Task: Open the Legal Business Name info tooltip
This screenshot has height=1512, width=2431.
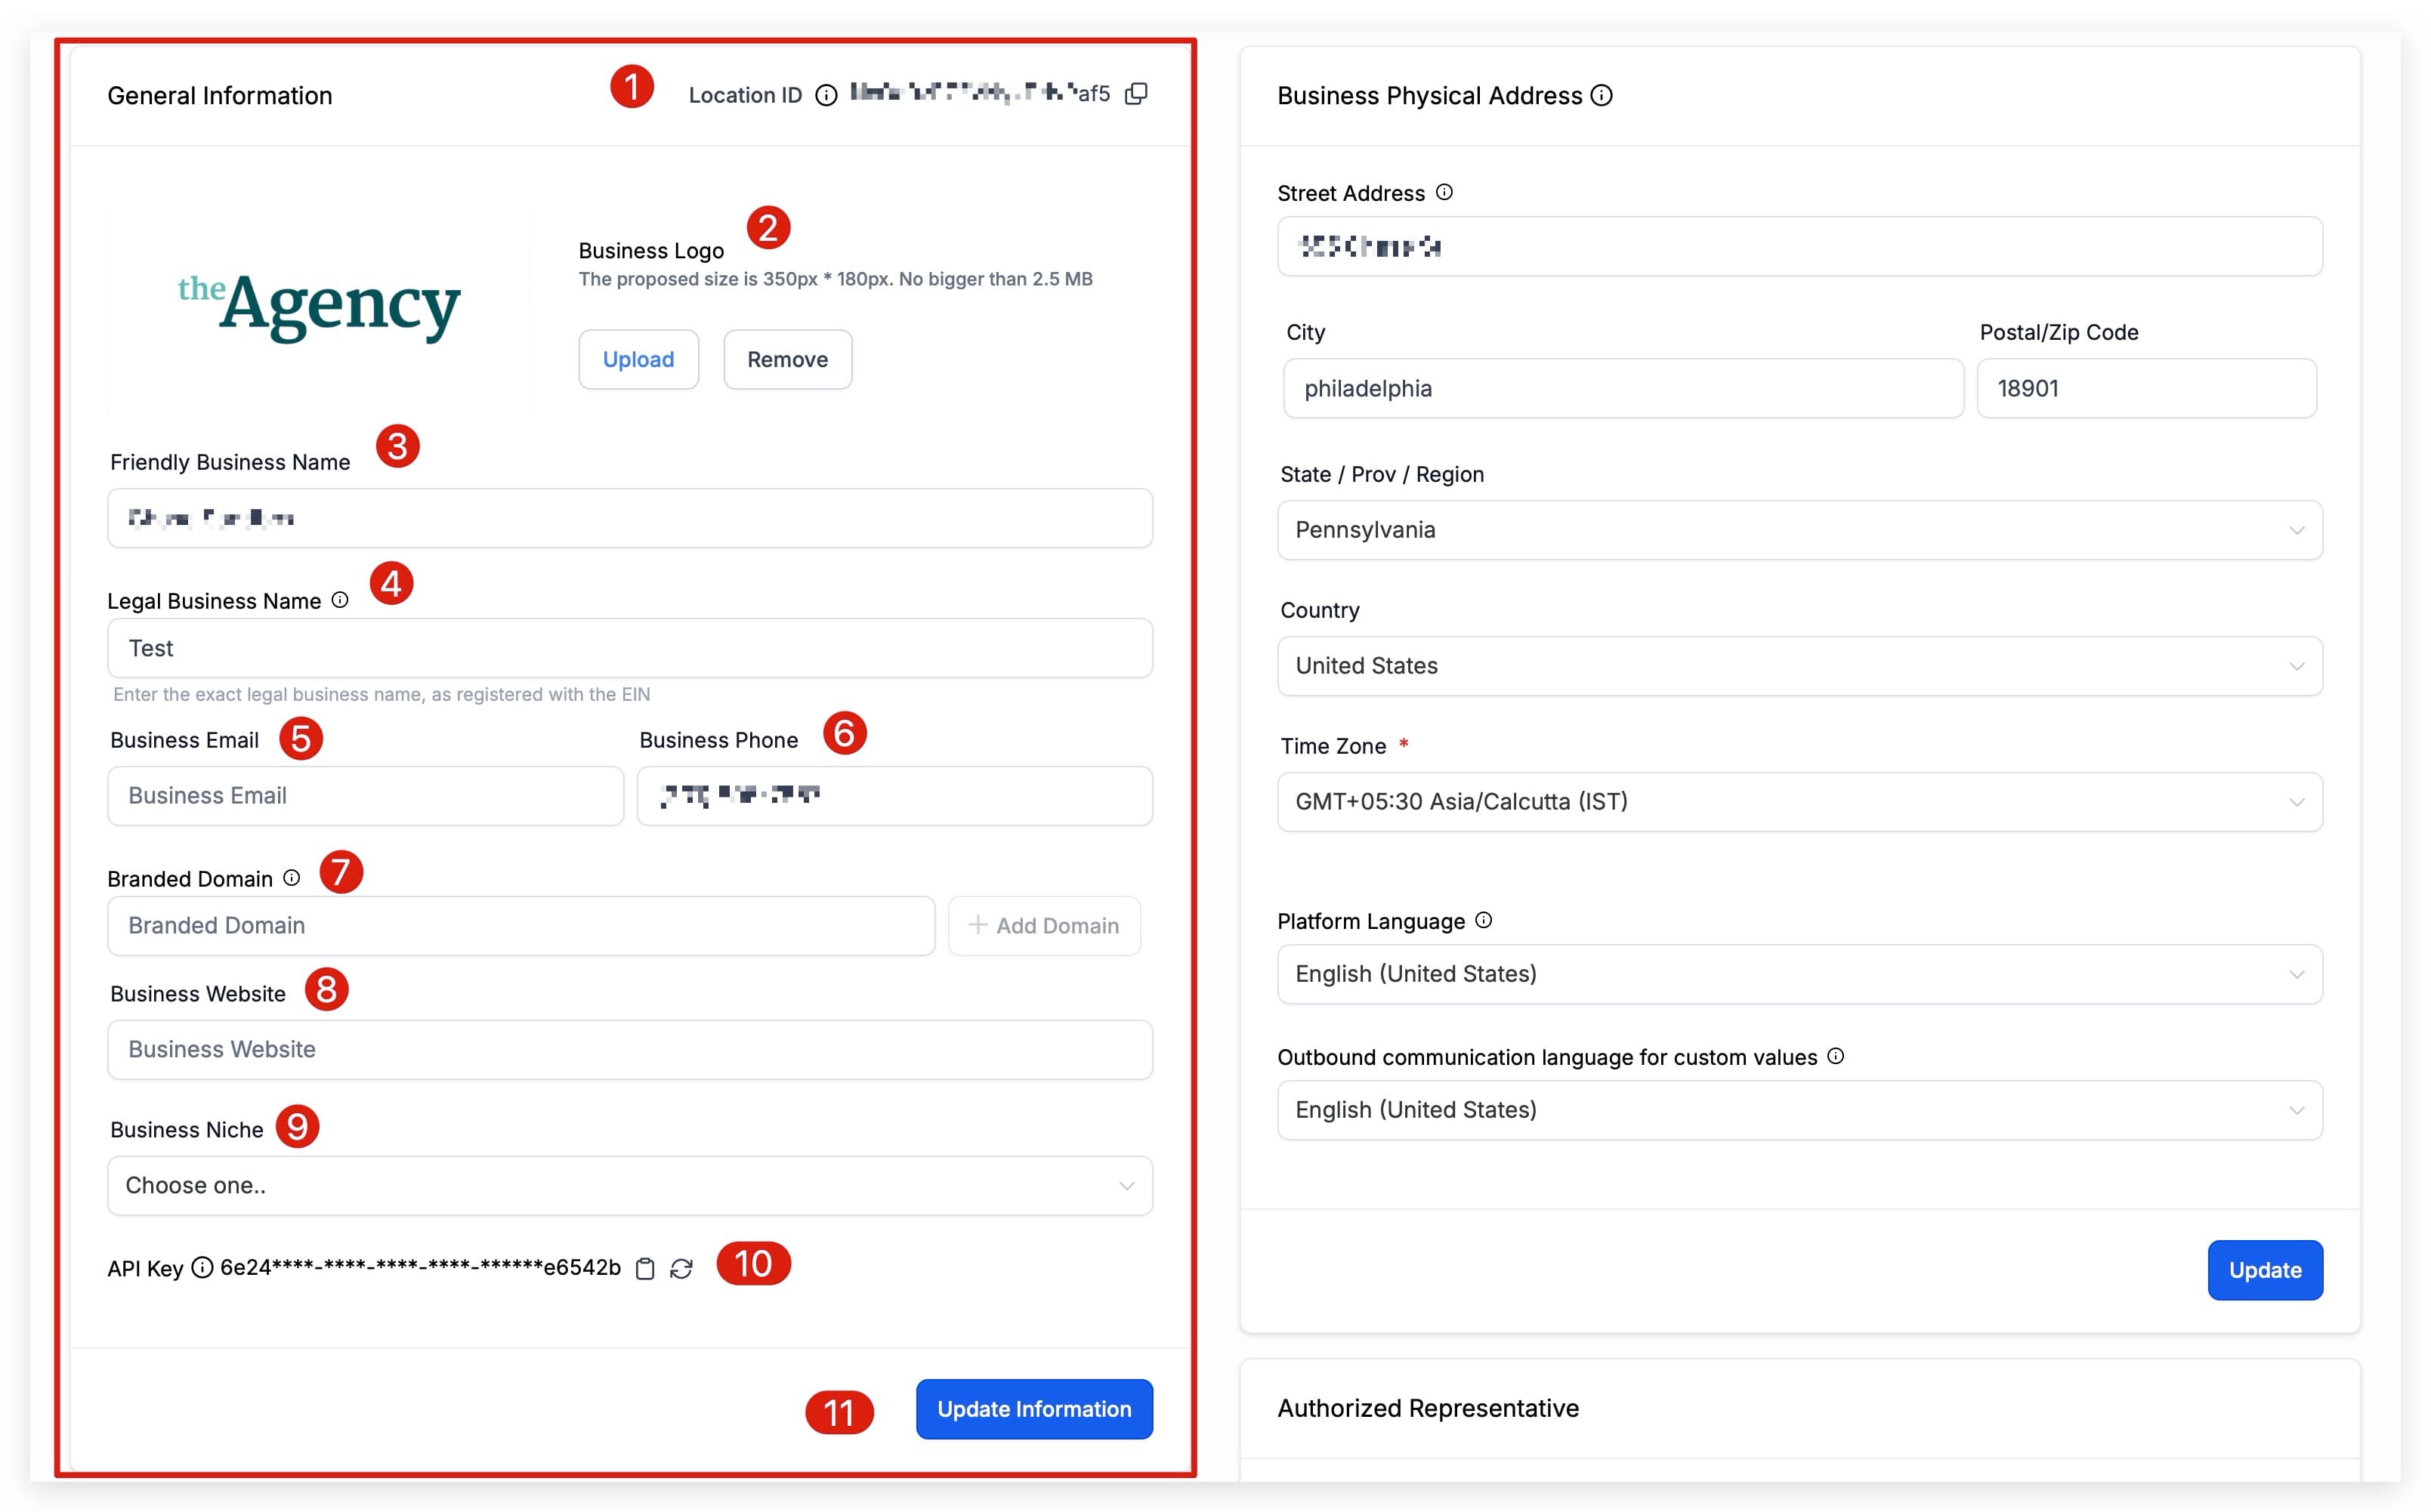Action: (340, 600)
